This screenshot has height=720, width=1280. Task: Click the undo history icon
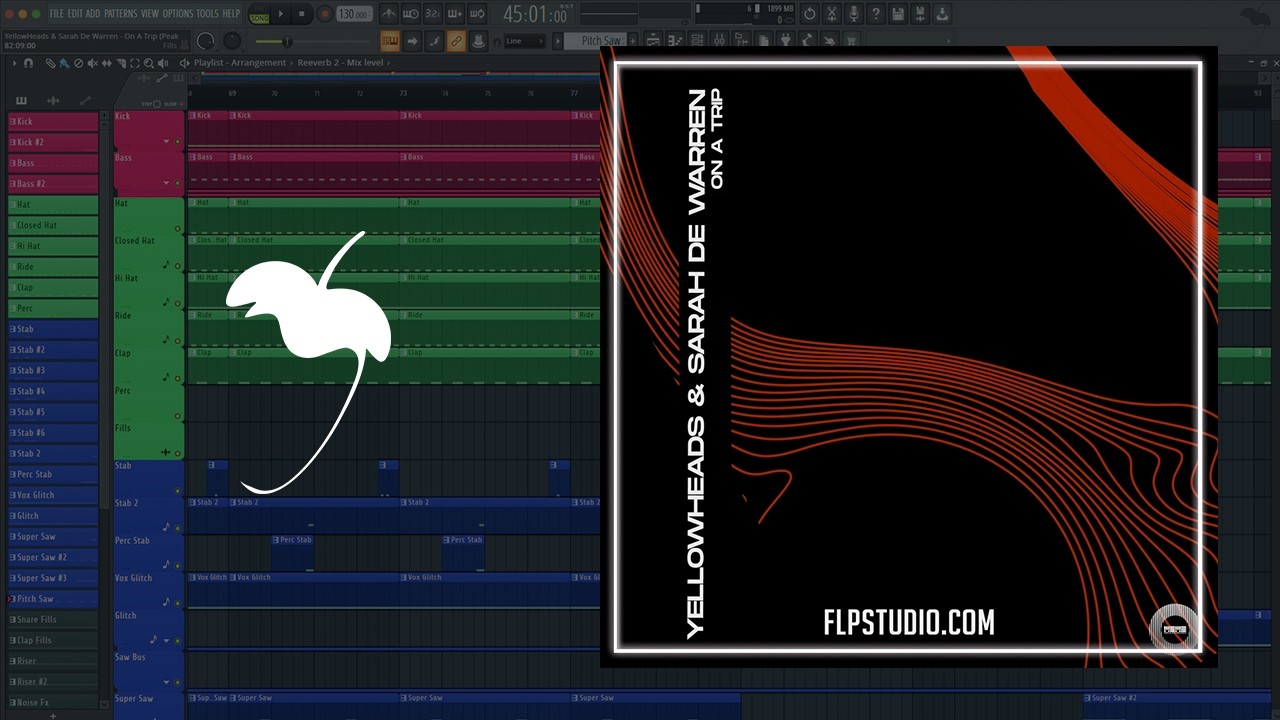(810, 14)
